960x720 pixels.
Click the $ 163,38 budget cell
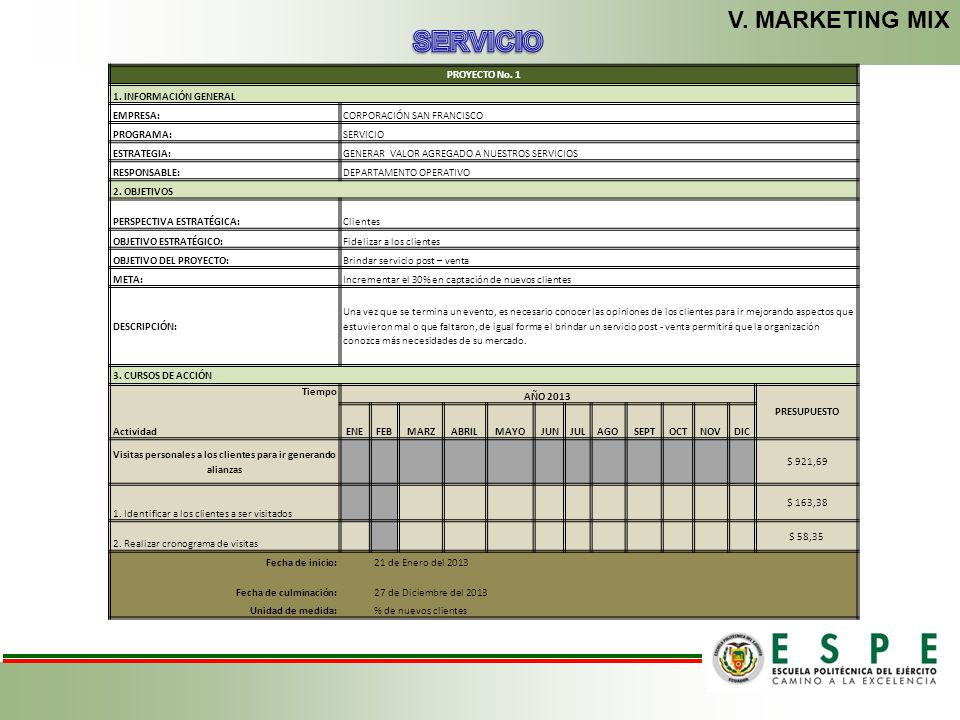pyautogui.click(x=807, y=503)
